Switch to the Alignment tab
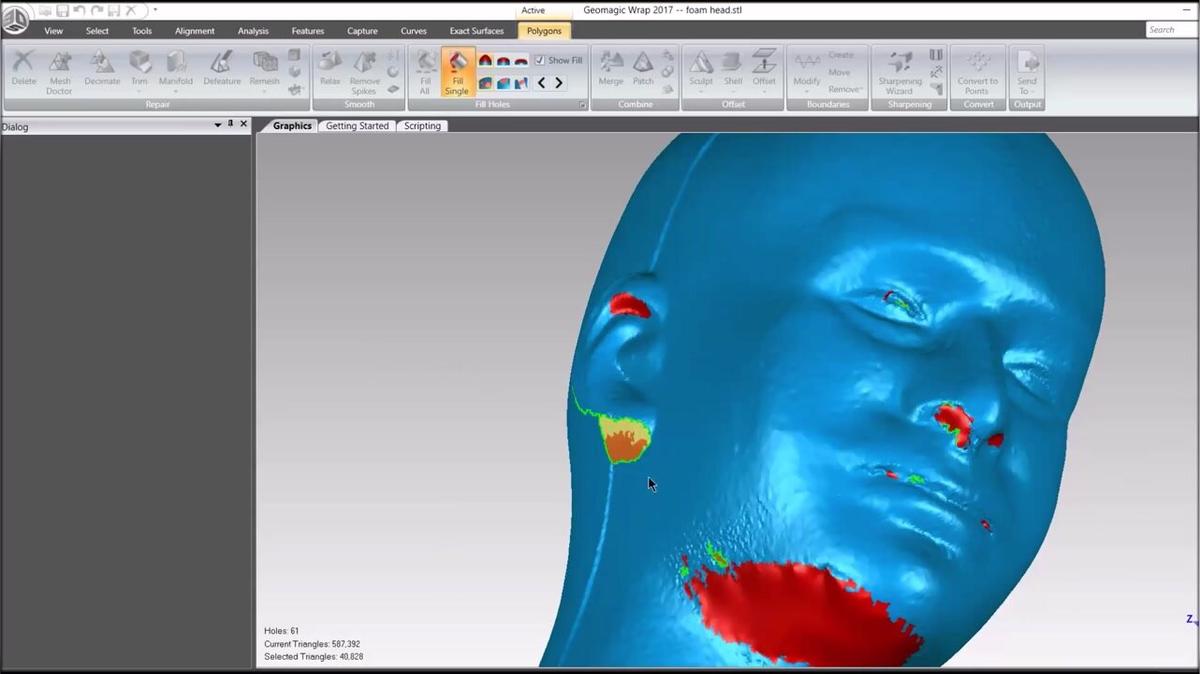This screenshot has height=674, width=1200. coord(195,31)
